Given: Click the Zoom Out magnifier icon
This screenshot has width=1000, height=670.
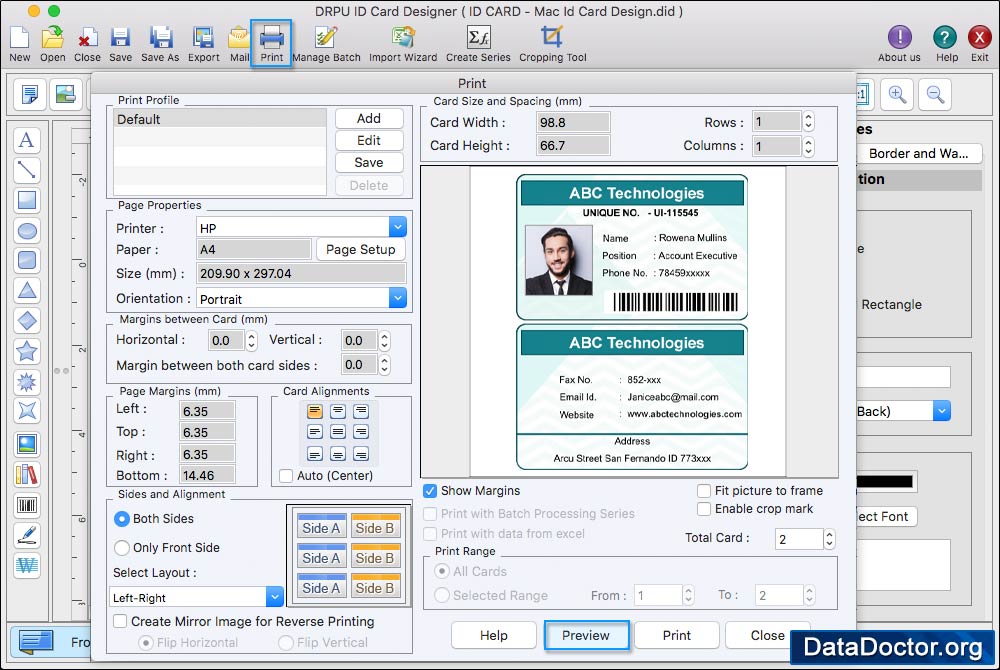Looking at the screenshot, I should [x=936, y=94].
